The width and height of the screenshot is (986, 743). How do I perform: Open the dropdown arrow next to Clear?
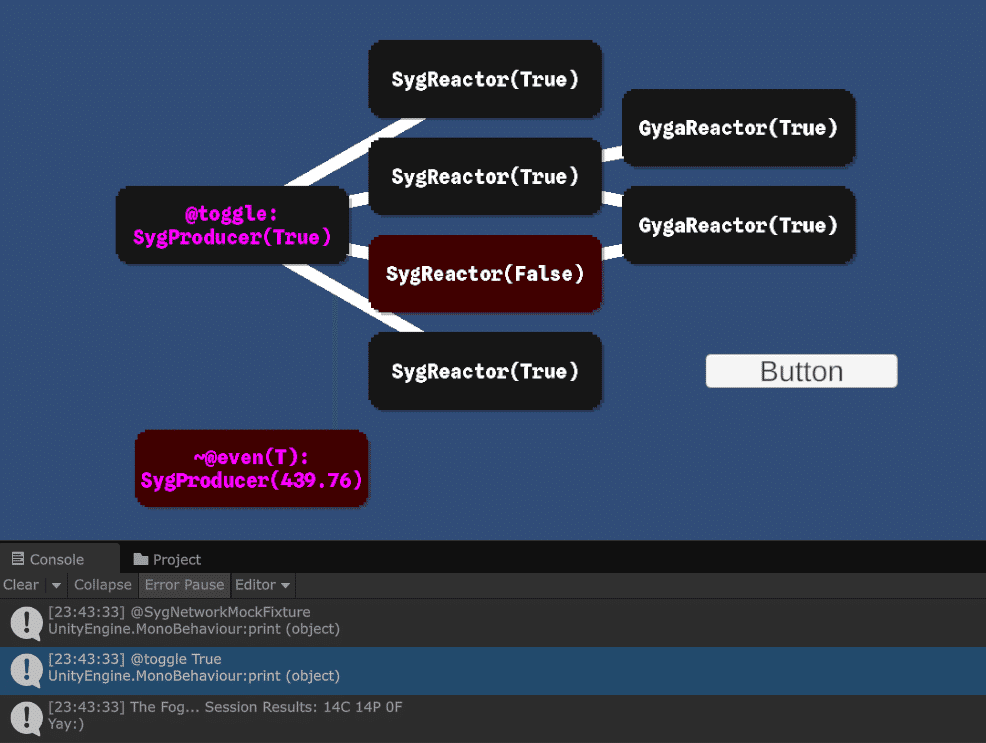coord(56,585)
